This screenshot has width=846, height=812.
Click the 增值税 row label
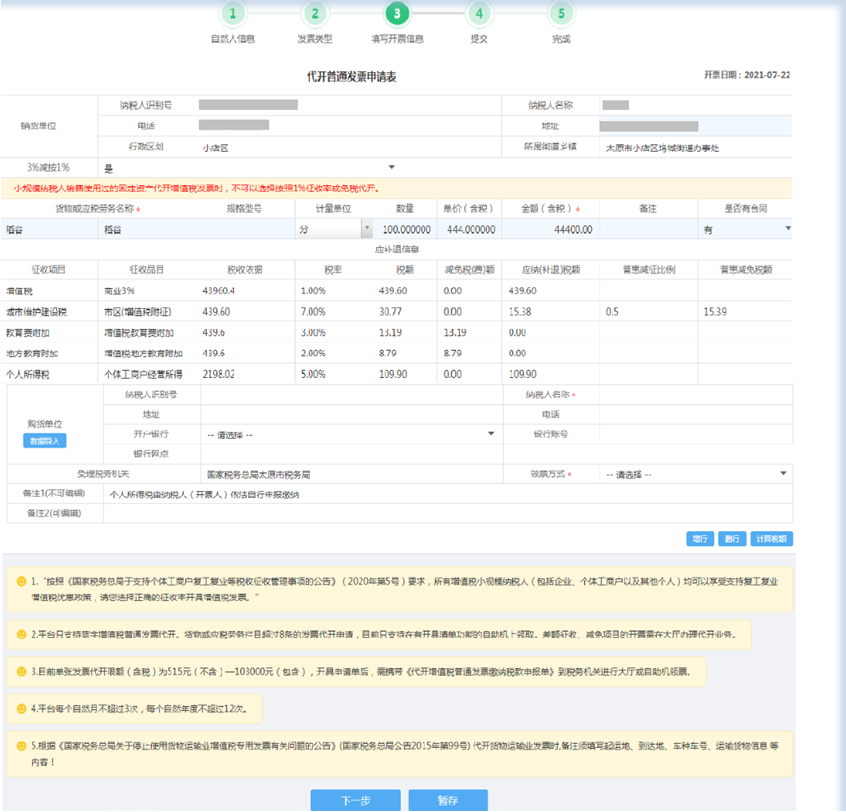click(x=19, y=291)
